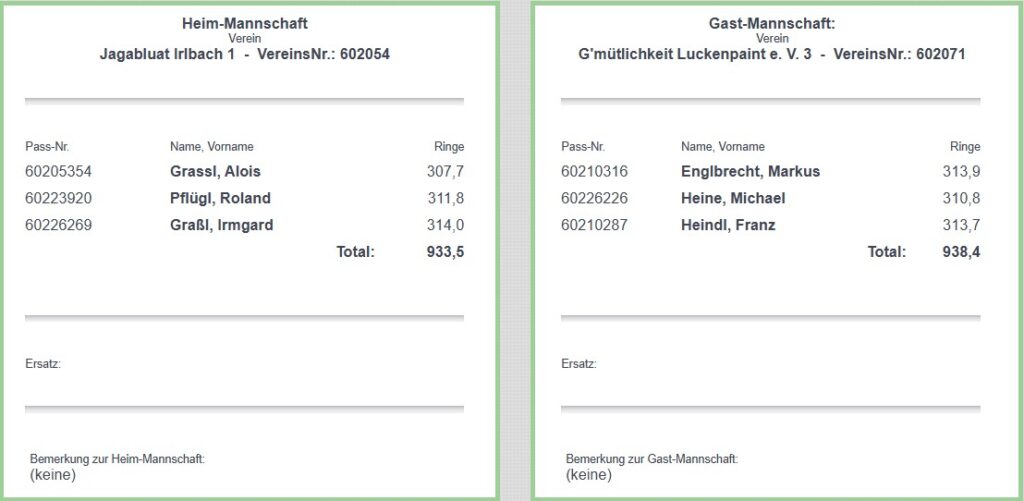Click Markus Englbrecht's score 313,9
Screen dimensions: 1024x501
pyautogui.click(x=961, y=171)
